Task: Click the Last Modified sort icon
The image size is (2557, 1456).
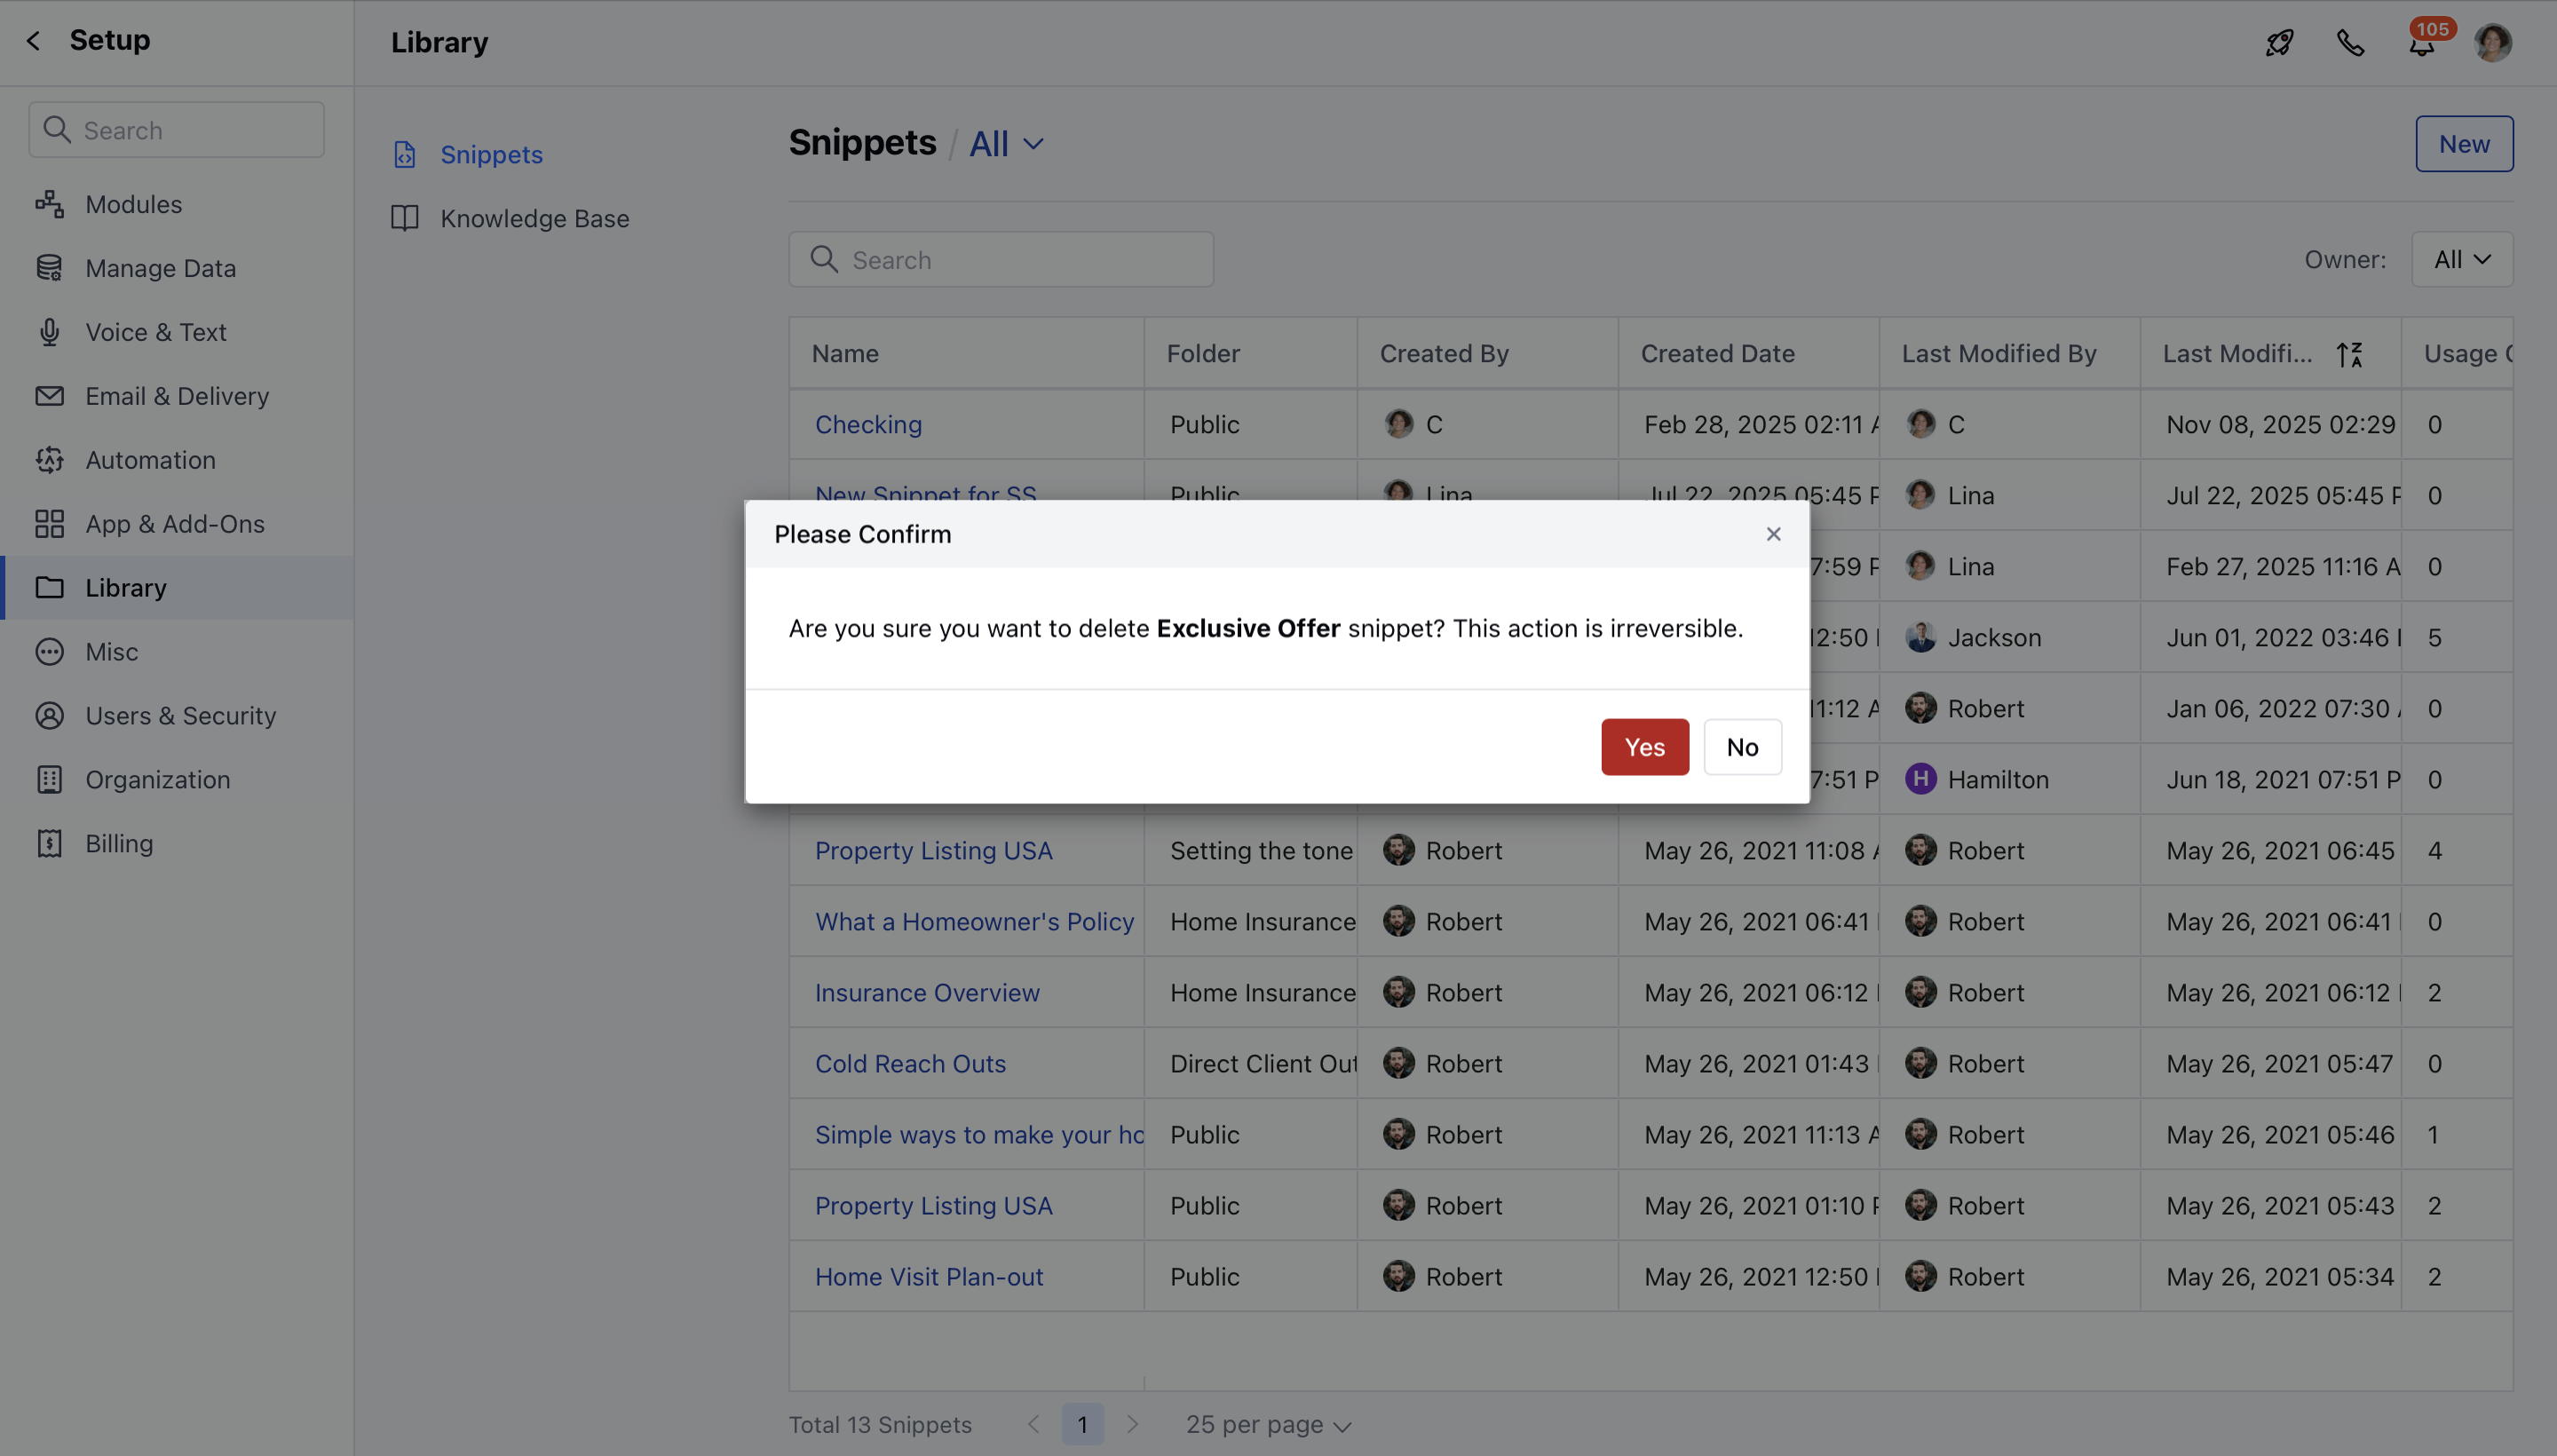Action: click(x=2349, y=354)
